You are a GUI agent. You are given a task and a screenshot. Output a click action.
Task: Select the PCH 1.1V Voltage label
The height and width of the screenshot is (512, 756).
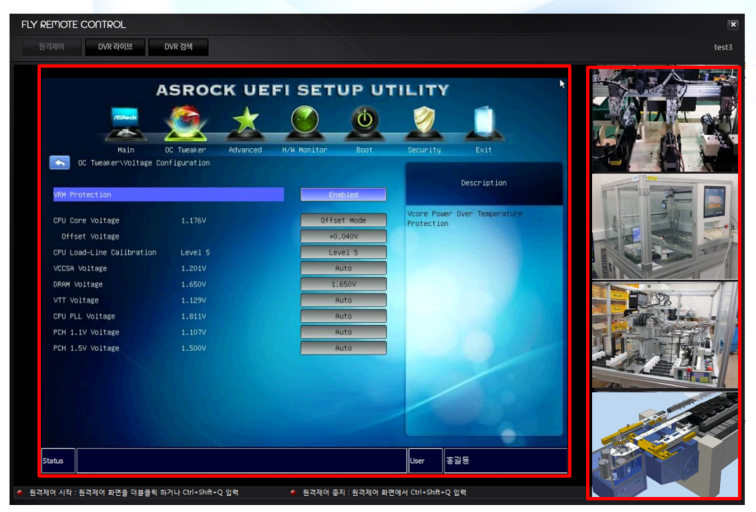pyautogui.click(x=86, y=332)
